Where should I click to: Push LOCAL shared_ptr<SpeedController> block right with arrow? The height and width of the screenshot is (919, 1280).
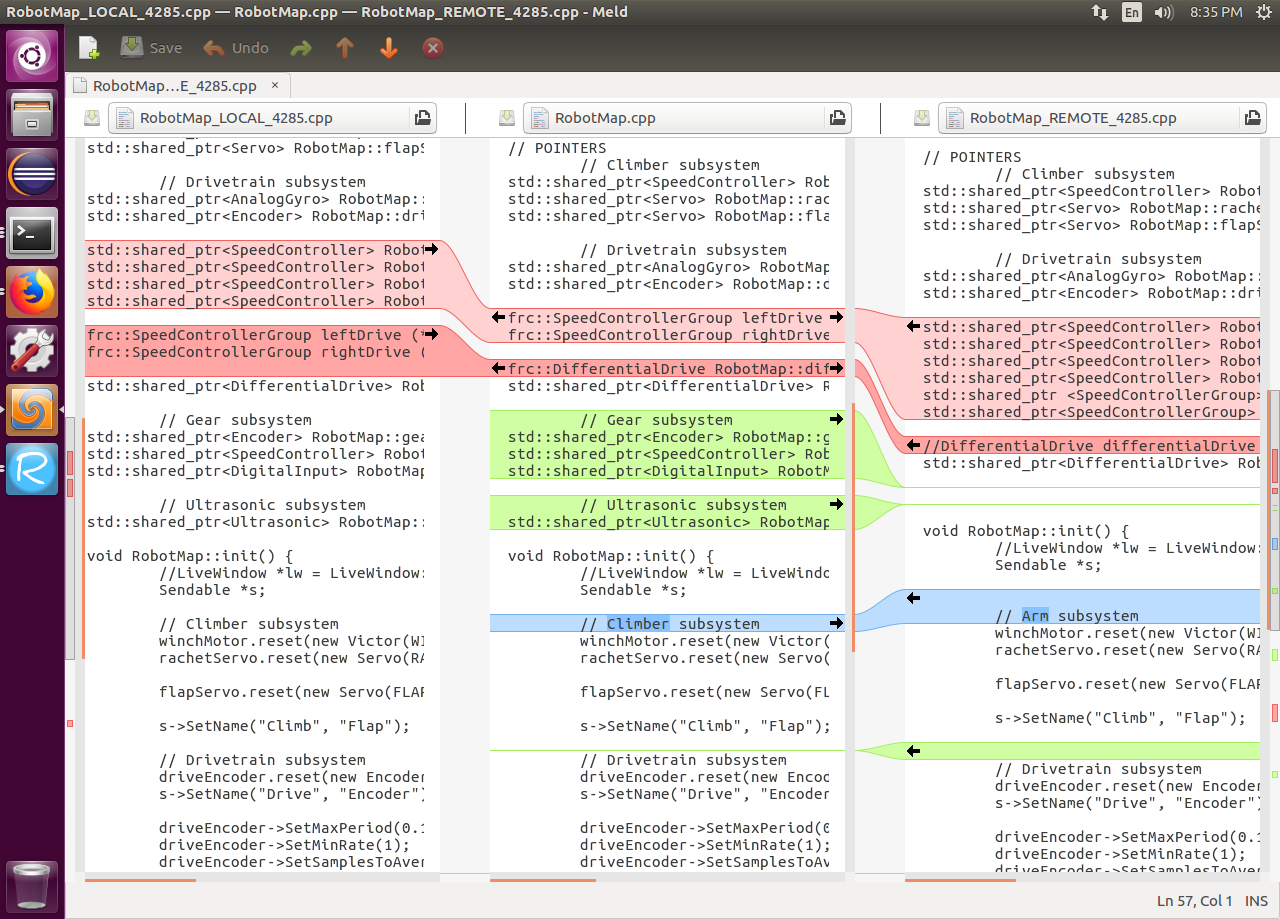[x=431, y=250]
